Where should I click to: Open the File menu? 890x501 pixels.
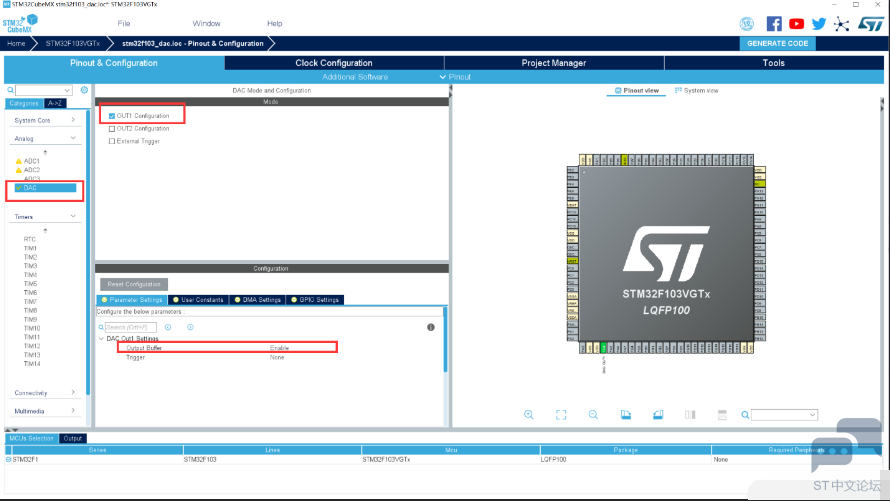click(124, 24)
